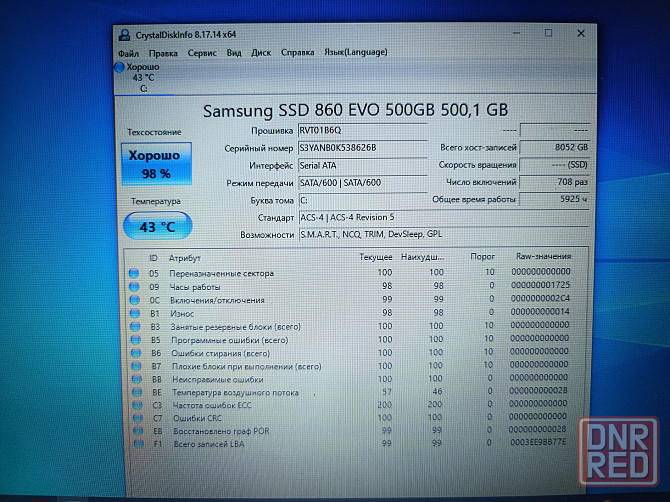The width and height of the screenshot is (670, 502).
Task: Click the status dot for attribute B6
Action: point(136,353)
